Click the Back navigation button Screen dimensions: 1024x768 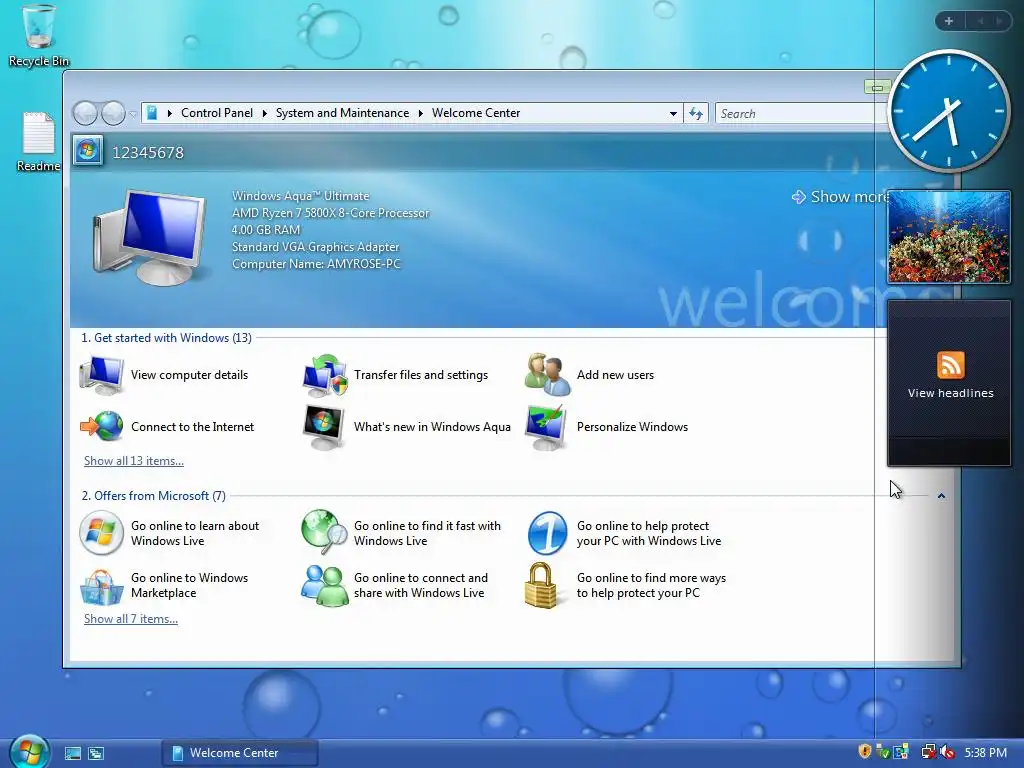[x=86, y=114]
